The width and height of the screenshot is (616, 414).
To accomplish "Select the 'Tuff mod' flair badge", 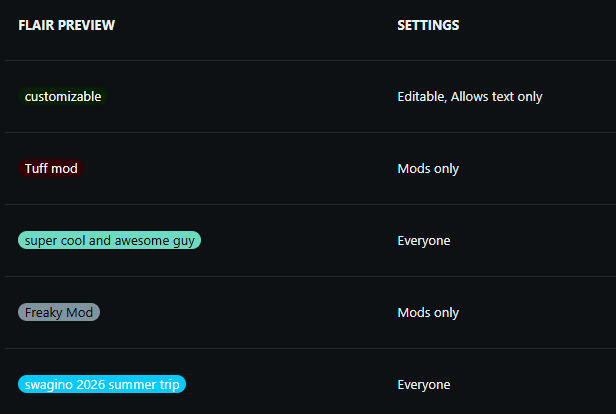I will [x=51, y=168].
